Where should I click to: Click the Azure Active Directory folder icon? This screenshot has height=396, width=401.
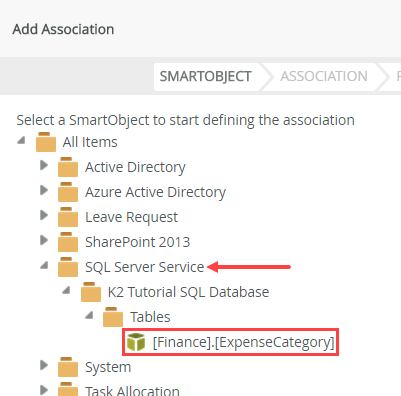(x=68, y=192)
